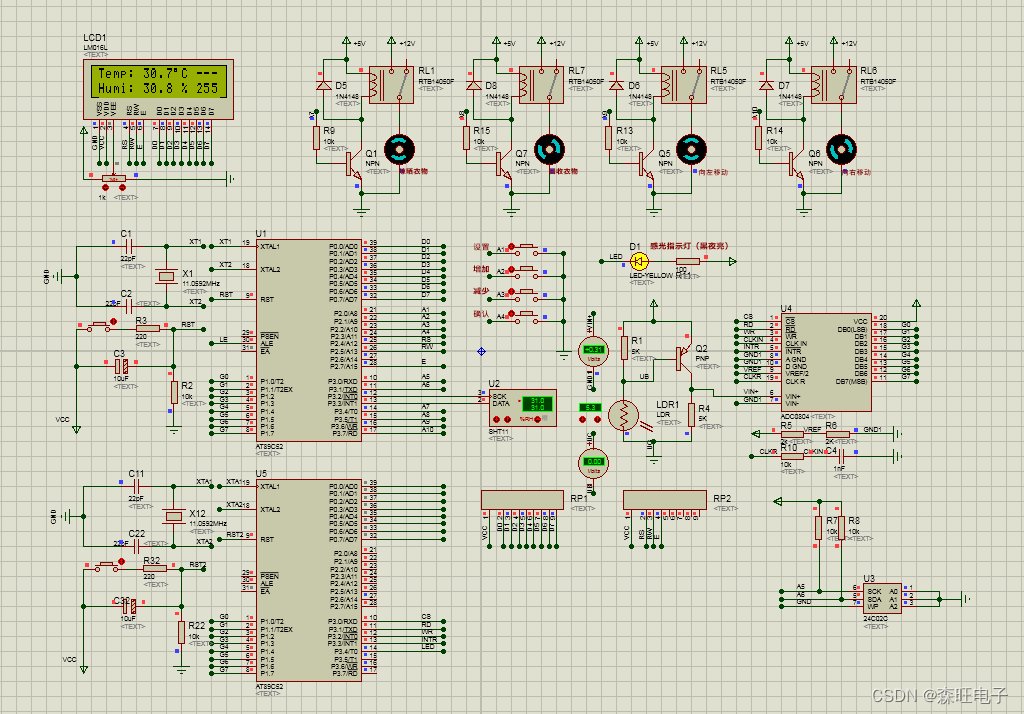Image resolution: width=1024 pixels, height=714 pixels.
Task: Click the LDR value display 5.3
Action: click(x=590, y=408)
